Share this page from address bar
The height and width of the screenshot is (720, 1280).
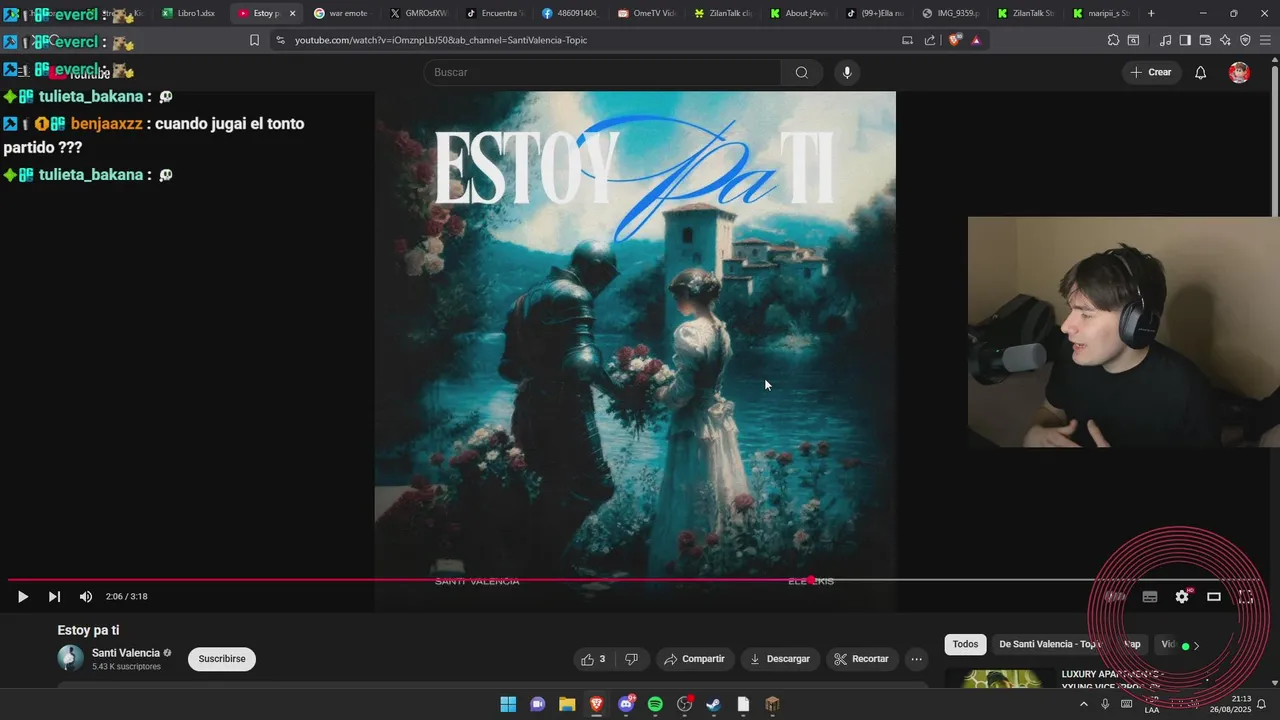coord(930,40)
